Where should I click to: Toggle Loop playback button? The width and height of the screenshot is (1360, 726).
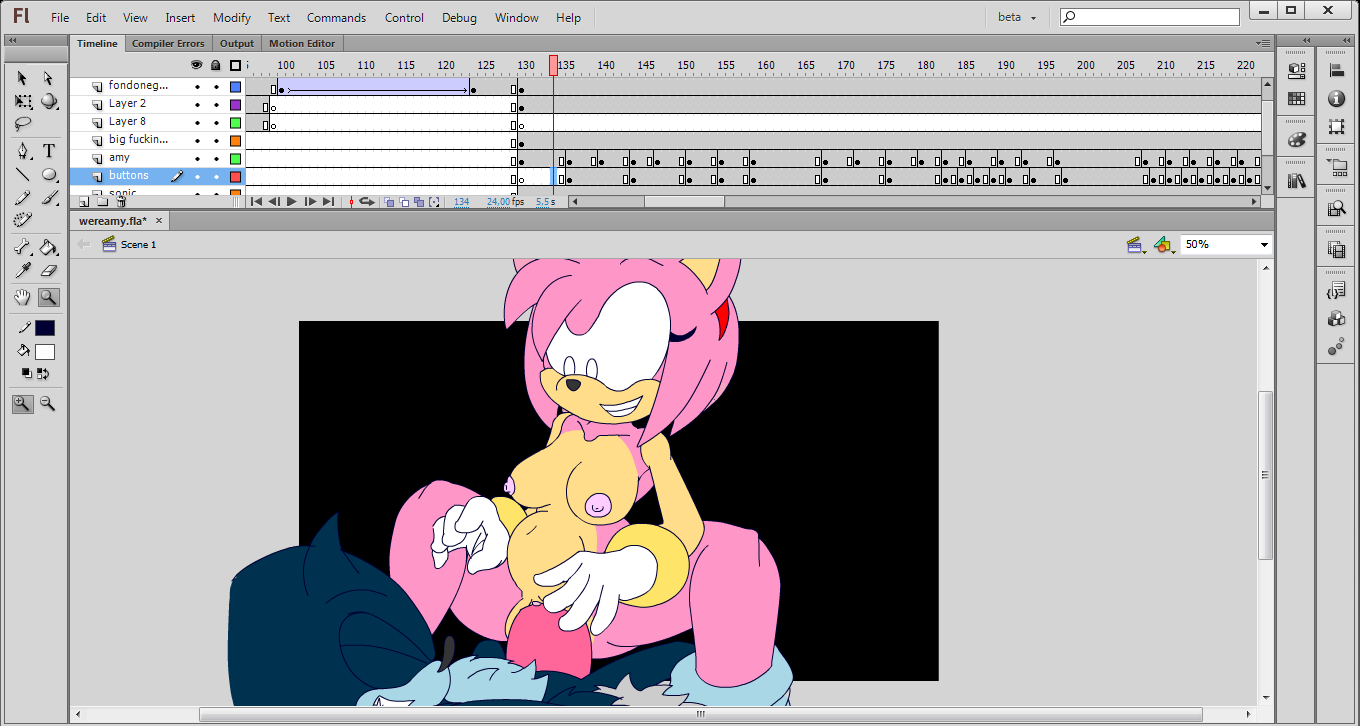click(x=366, y=202)
